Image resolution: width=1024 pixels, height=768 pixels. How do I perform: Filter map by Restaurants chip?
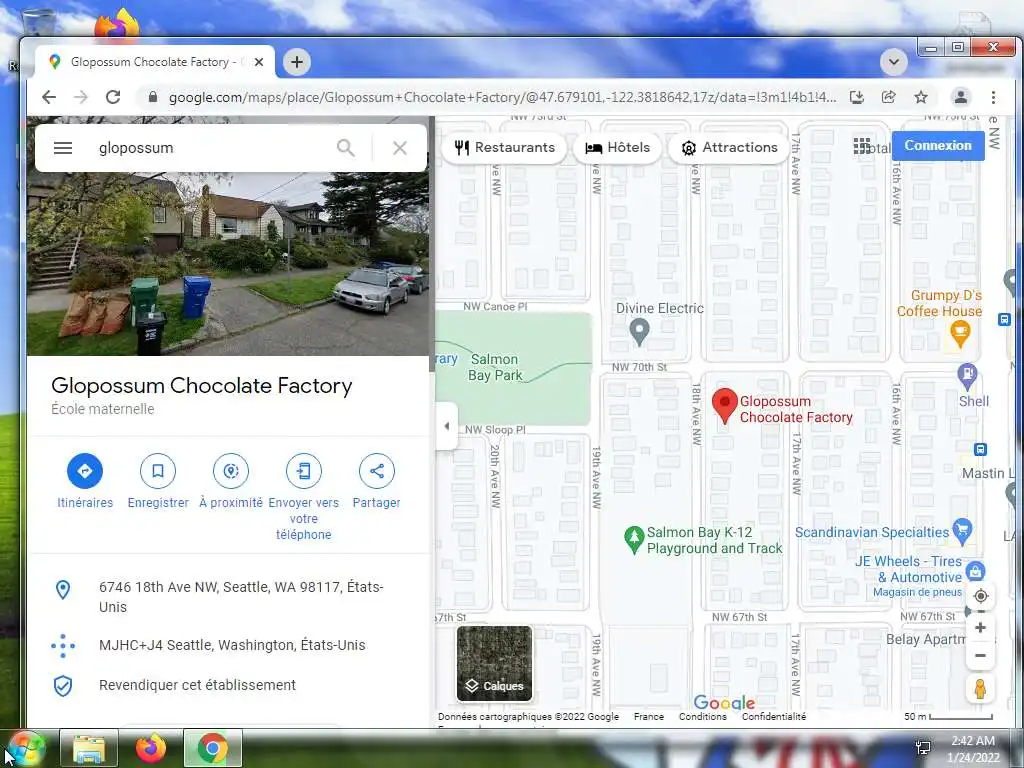pyautogui.click(x=504, y=148)
